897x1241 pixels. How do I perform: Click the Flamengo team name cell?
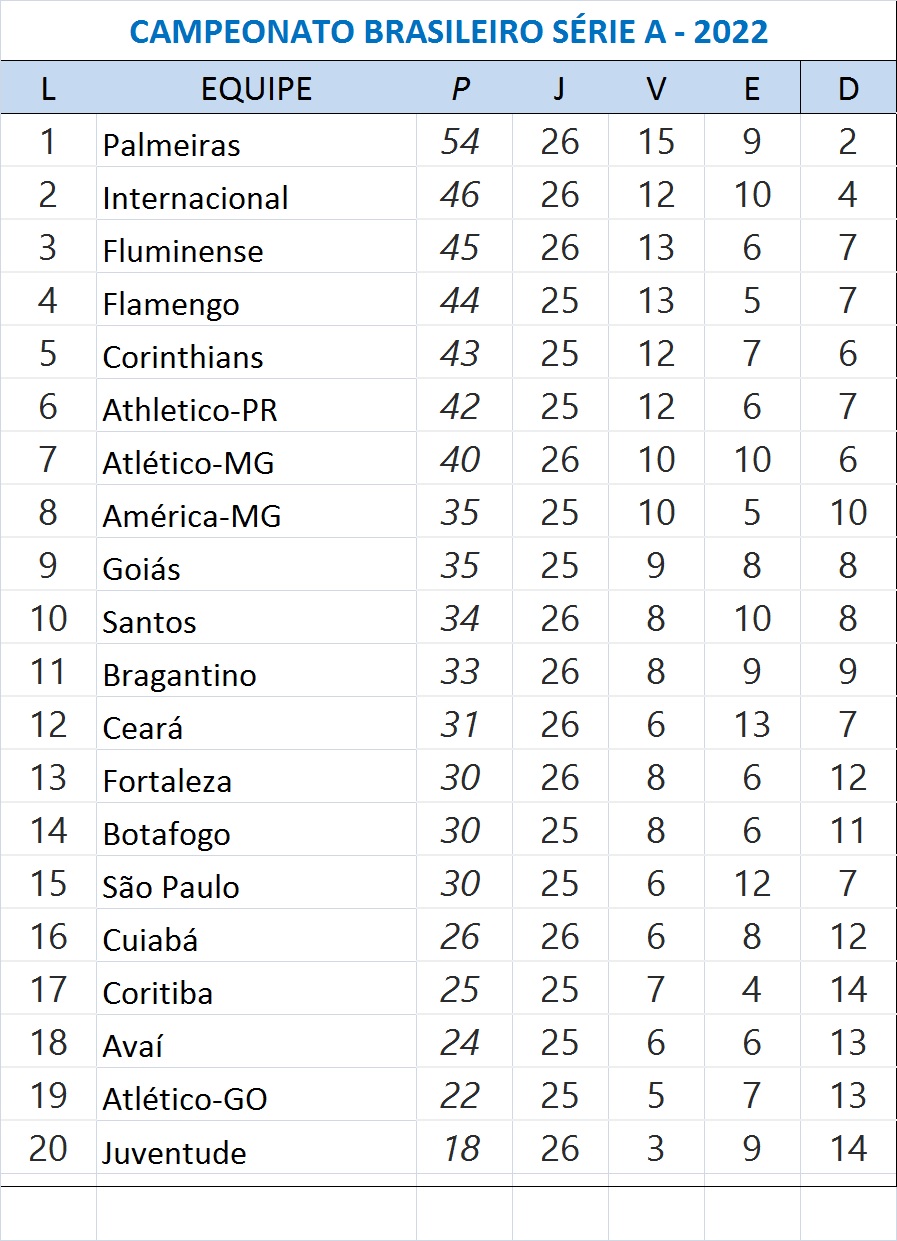click(x=256, y=300)
